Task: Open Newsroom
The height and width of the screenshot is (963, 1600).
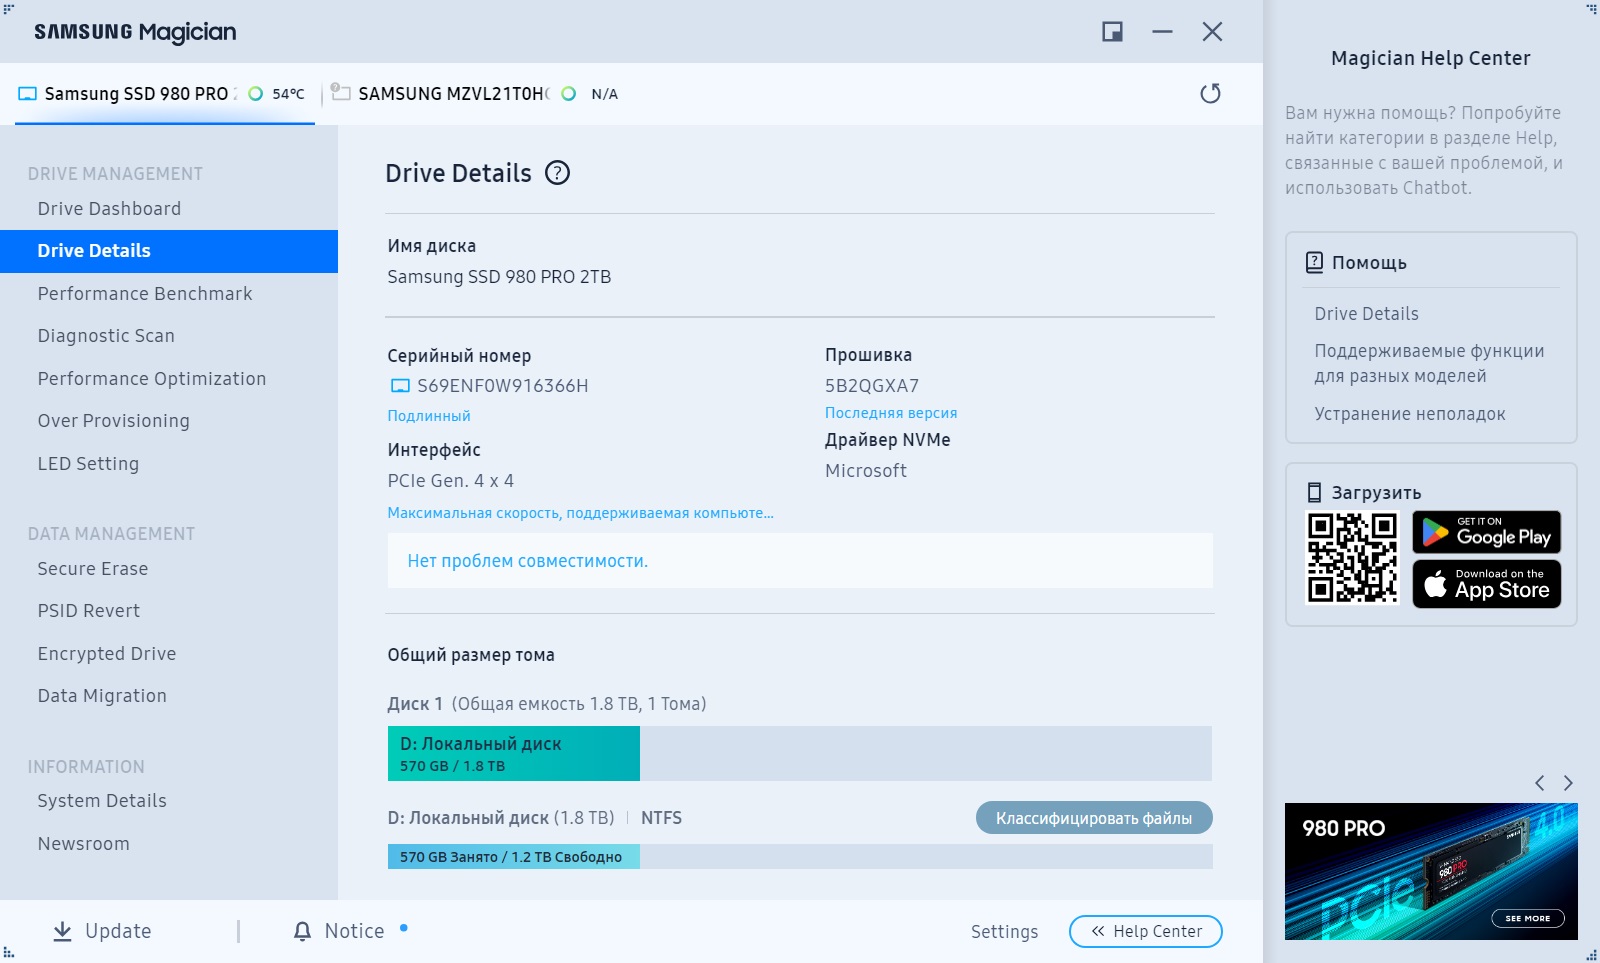Action: coord(84,844)
